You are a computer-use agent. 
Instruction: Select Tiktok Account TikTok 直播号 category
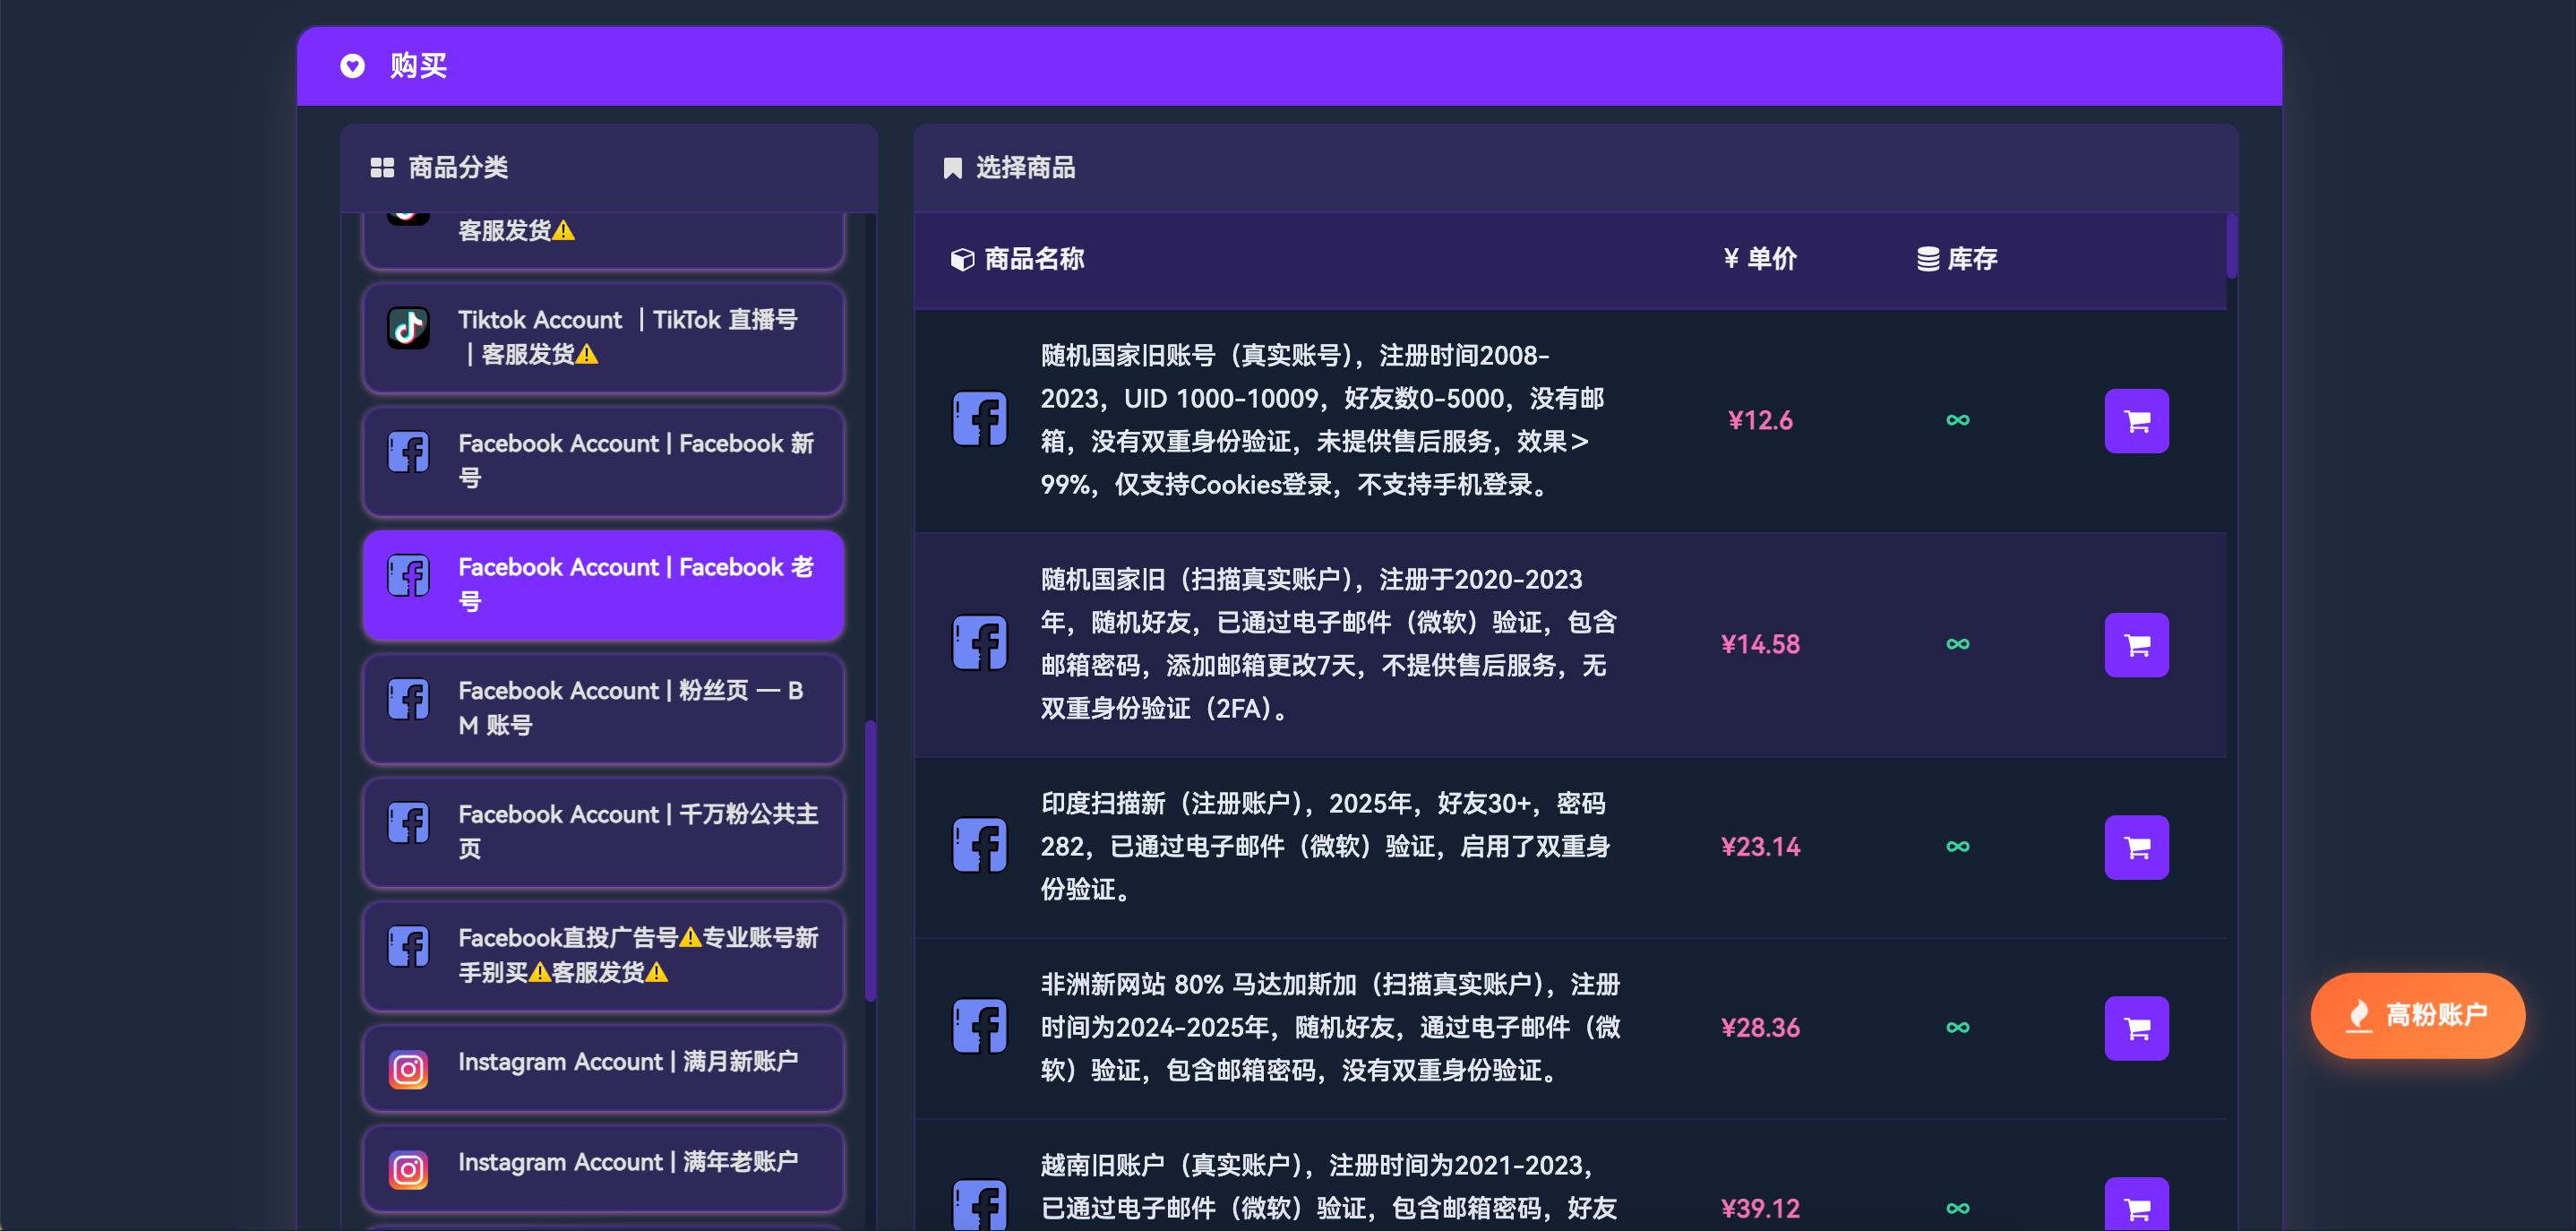pos(603,337)
